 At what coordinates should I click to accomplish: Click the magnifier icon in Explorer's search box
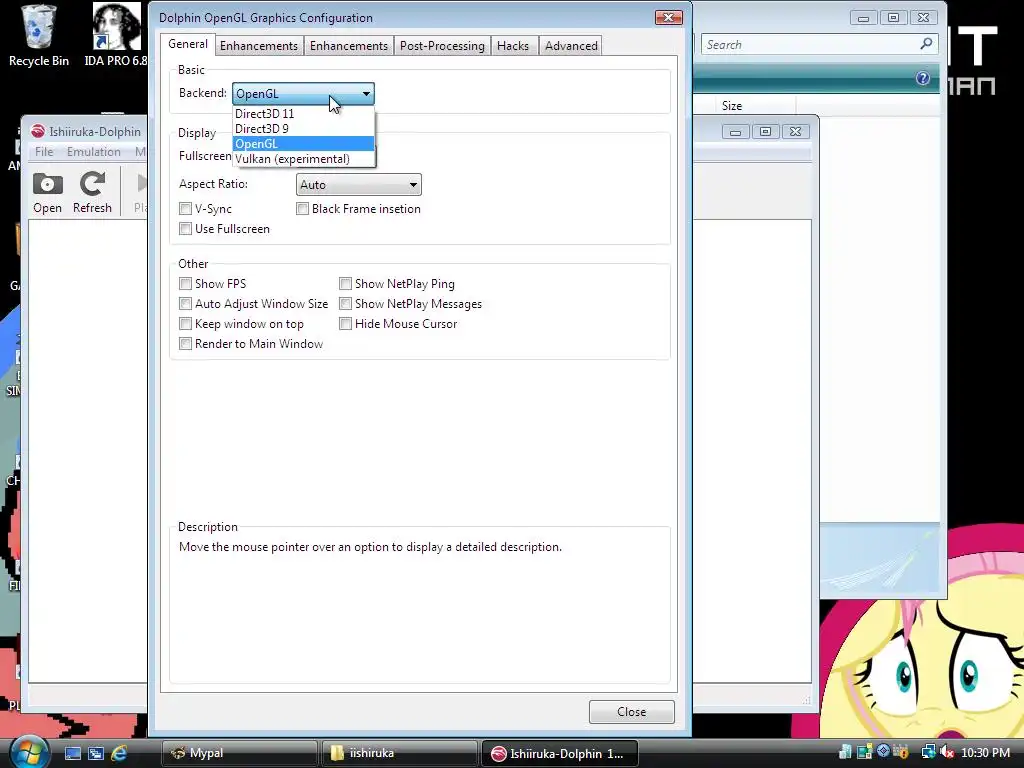[926, 44]
